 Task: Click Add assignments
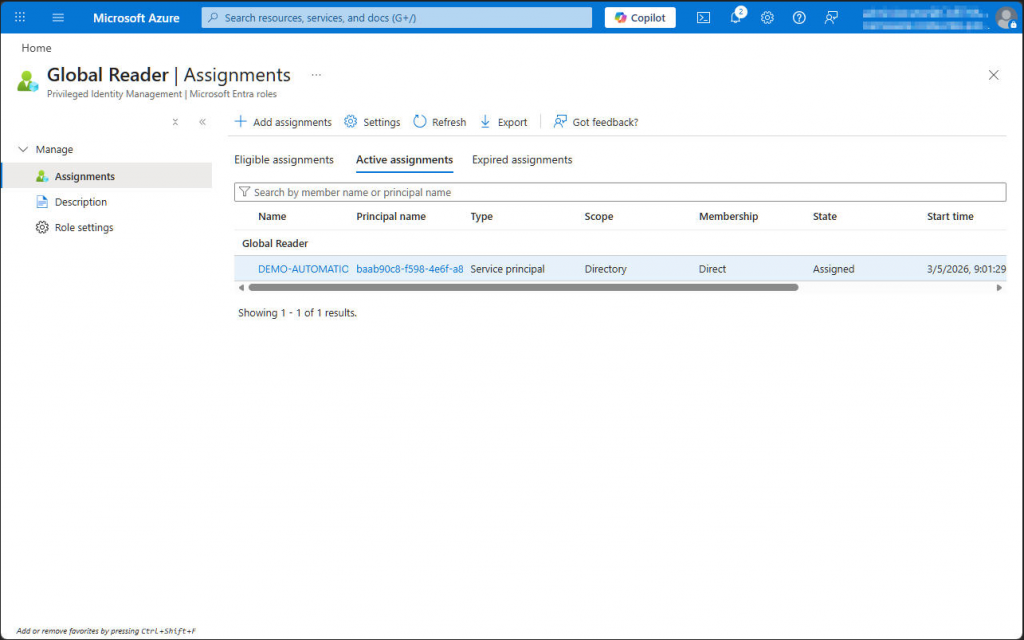(x=283, y=121)
